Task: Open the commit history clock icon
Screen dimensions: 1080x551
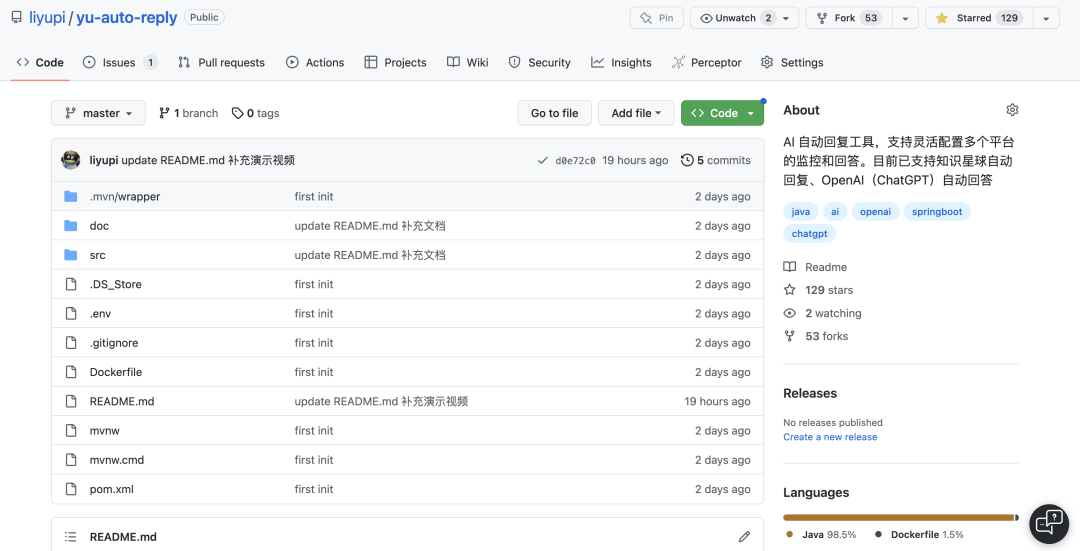Action: pos(687,160)
